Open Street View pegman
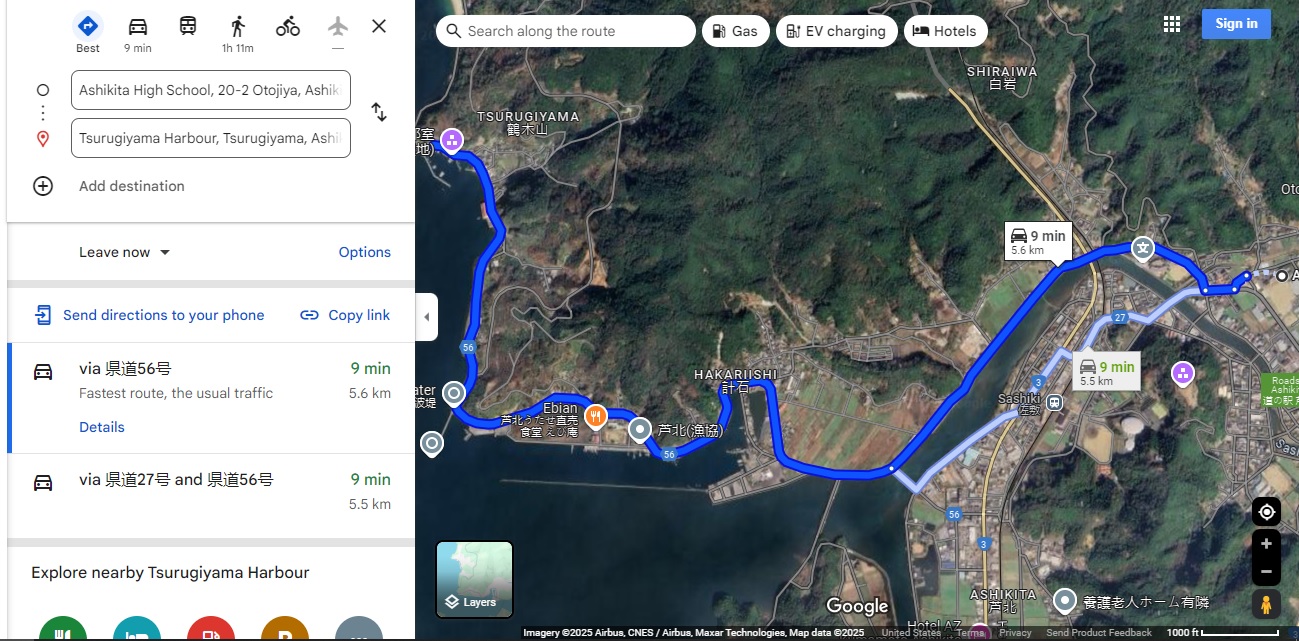 click(x=1266, y=604)
